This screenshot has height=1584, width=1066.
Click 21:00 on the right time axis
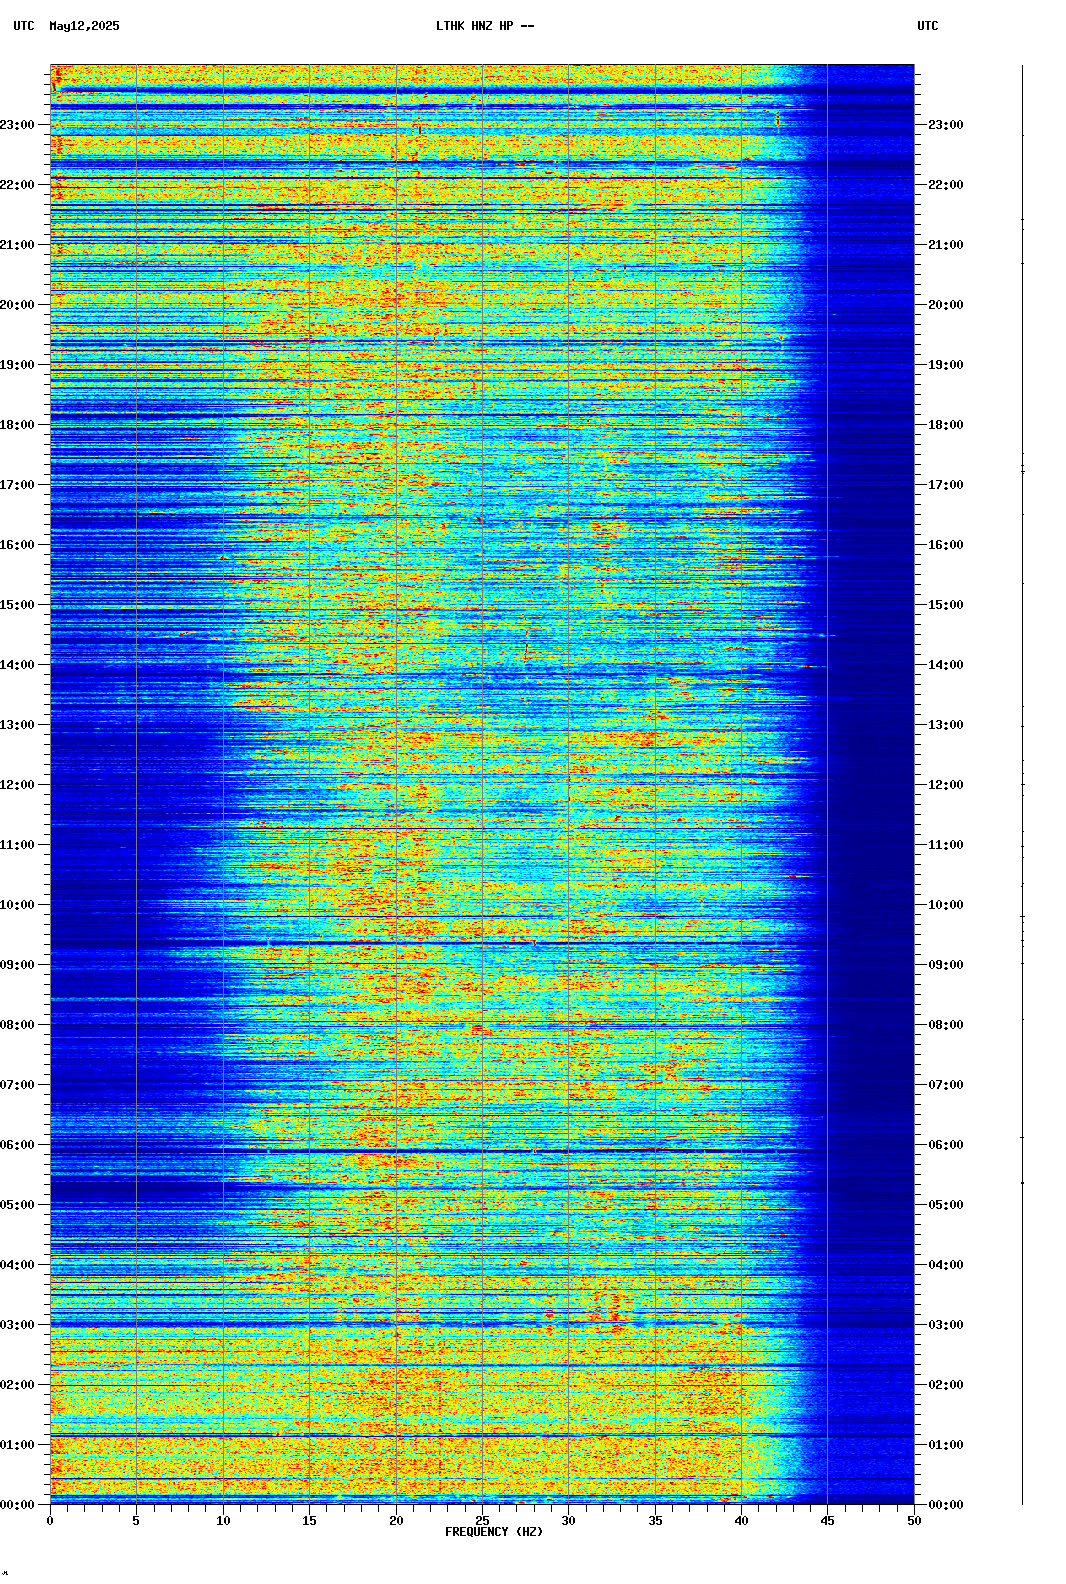coord(946,245)
